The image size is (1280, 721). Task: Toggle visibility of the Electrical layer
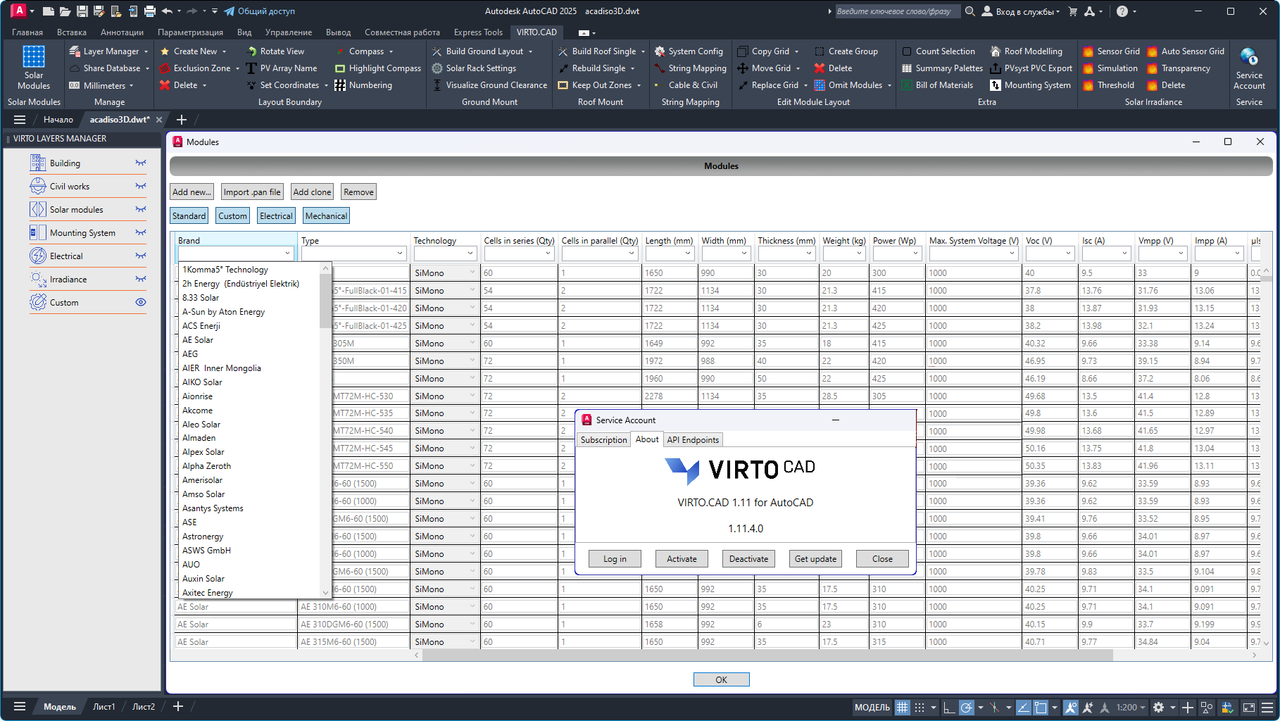[141, 256]
